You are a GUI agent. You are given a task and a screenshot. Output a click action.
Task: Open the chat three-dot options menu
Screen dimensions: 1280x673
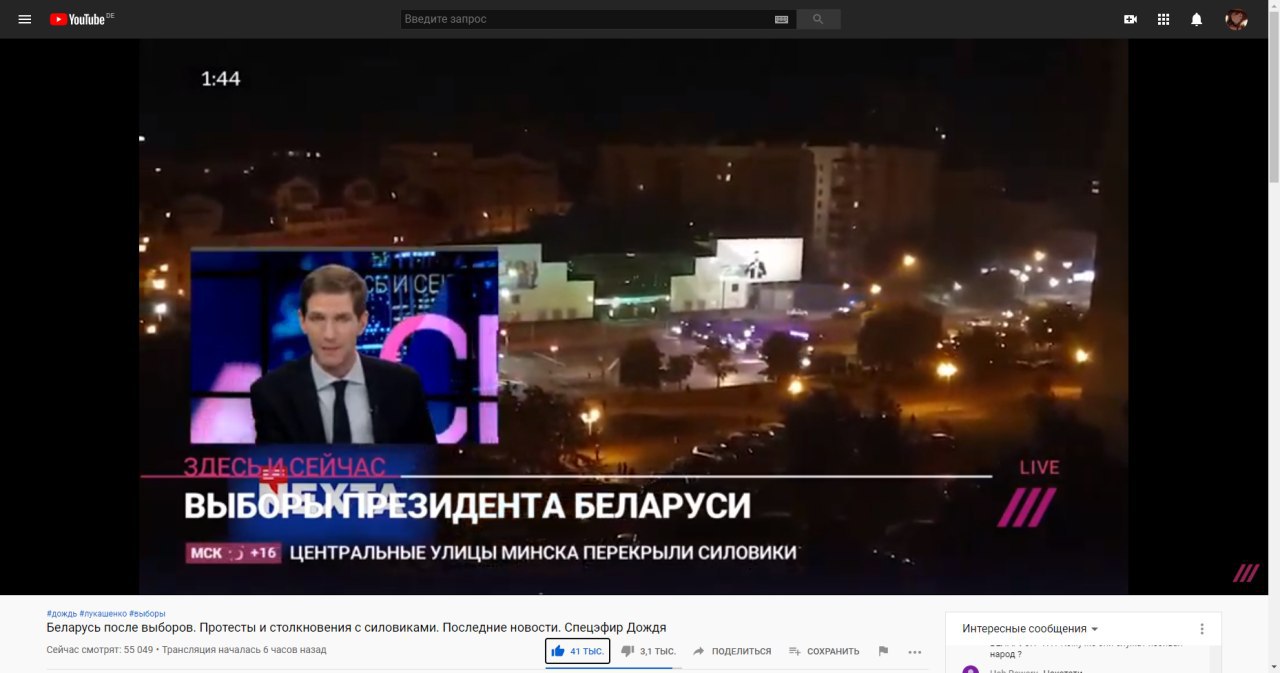(1202, 629)
